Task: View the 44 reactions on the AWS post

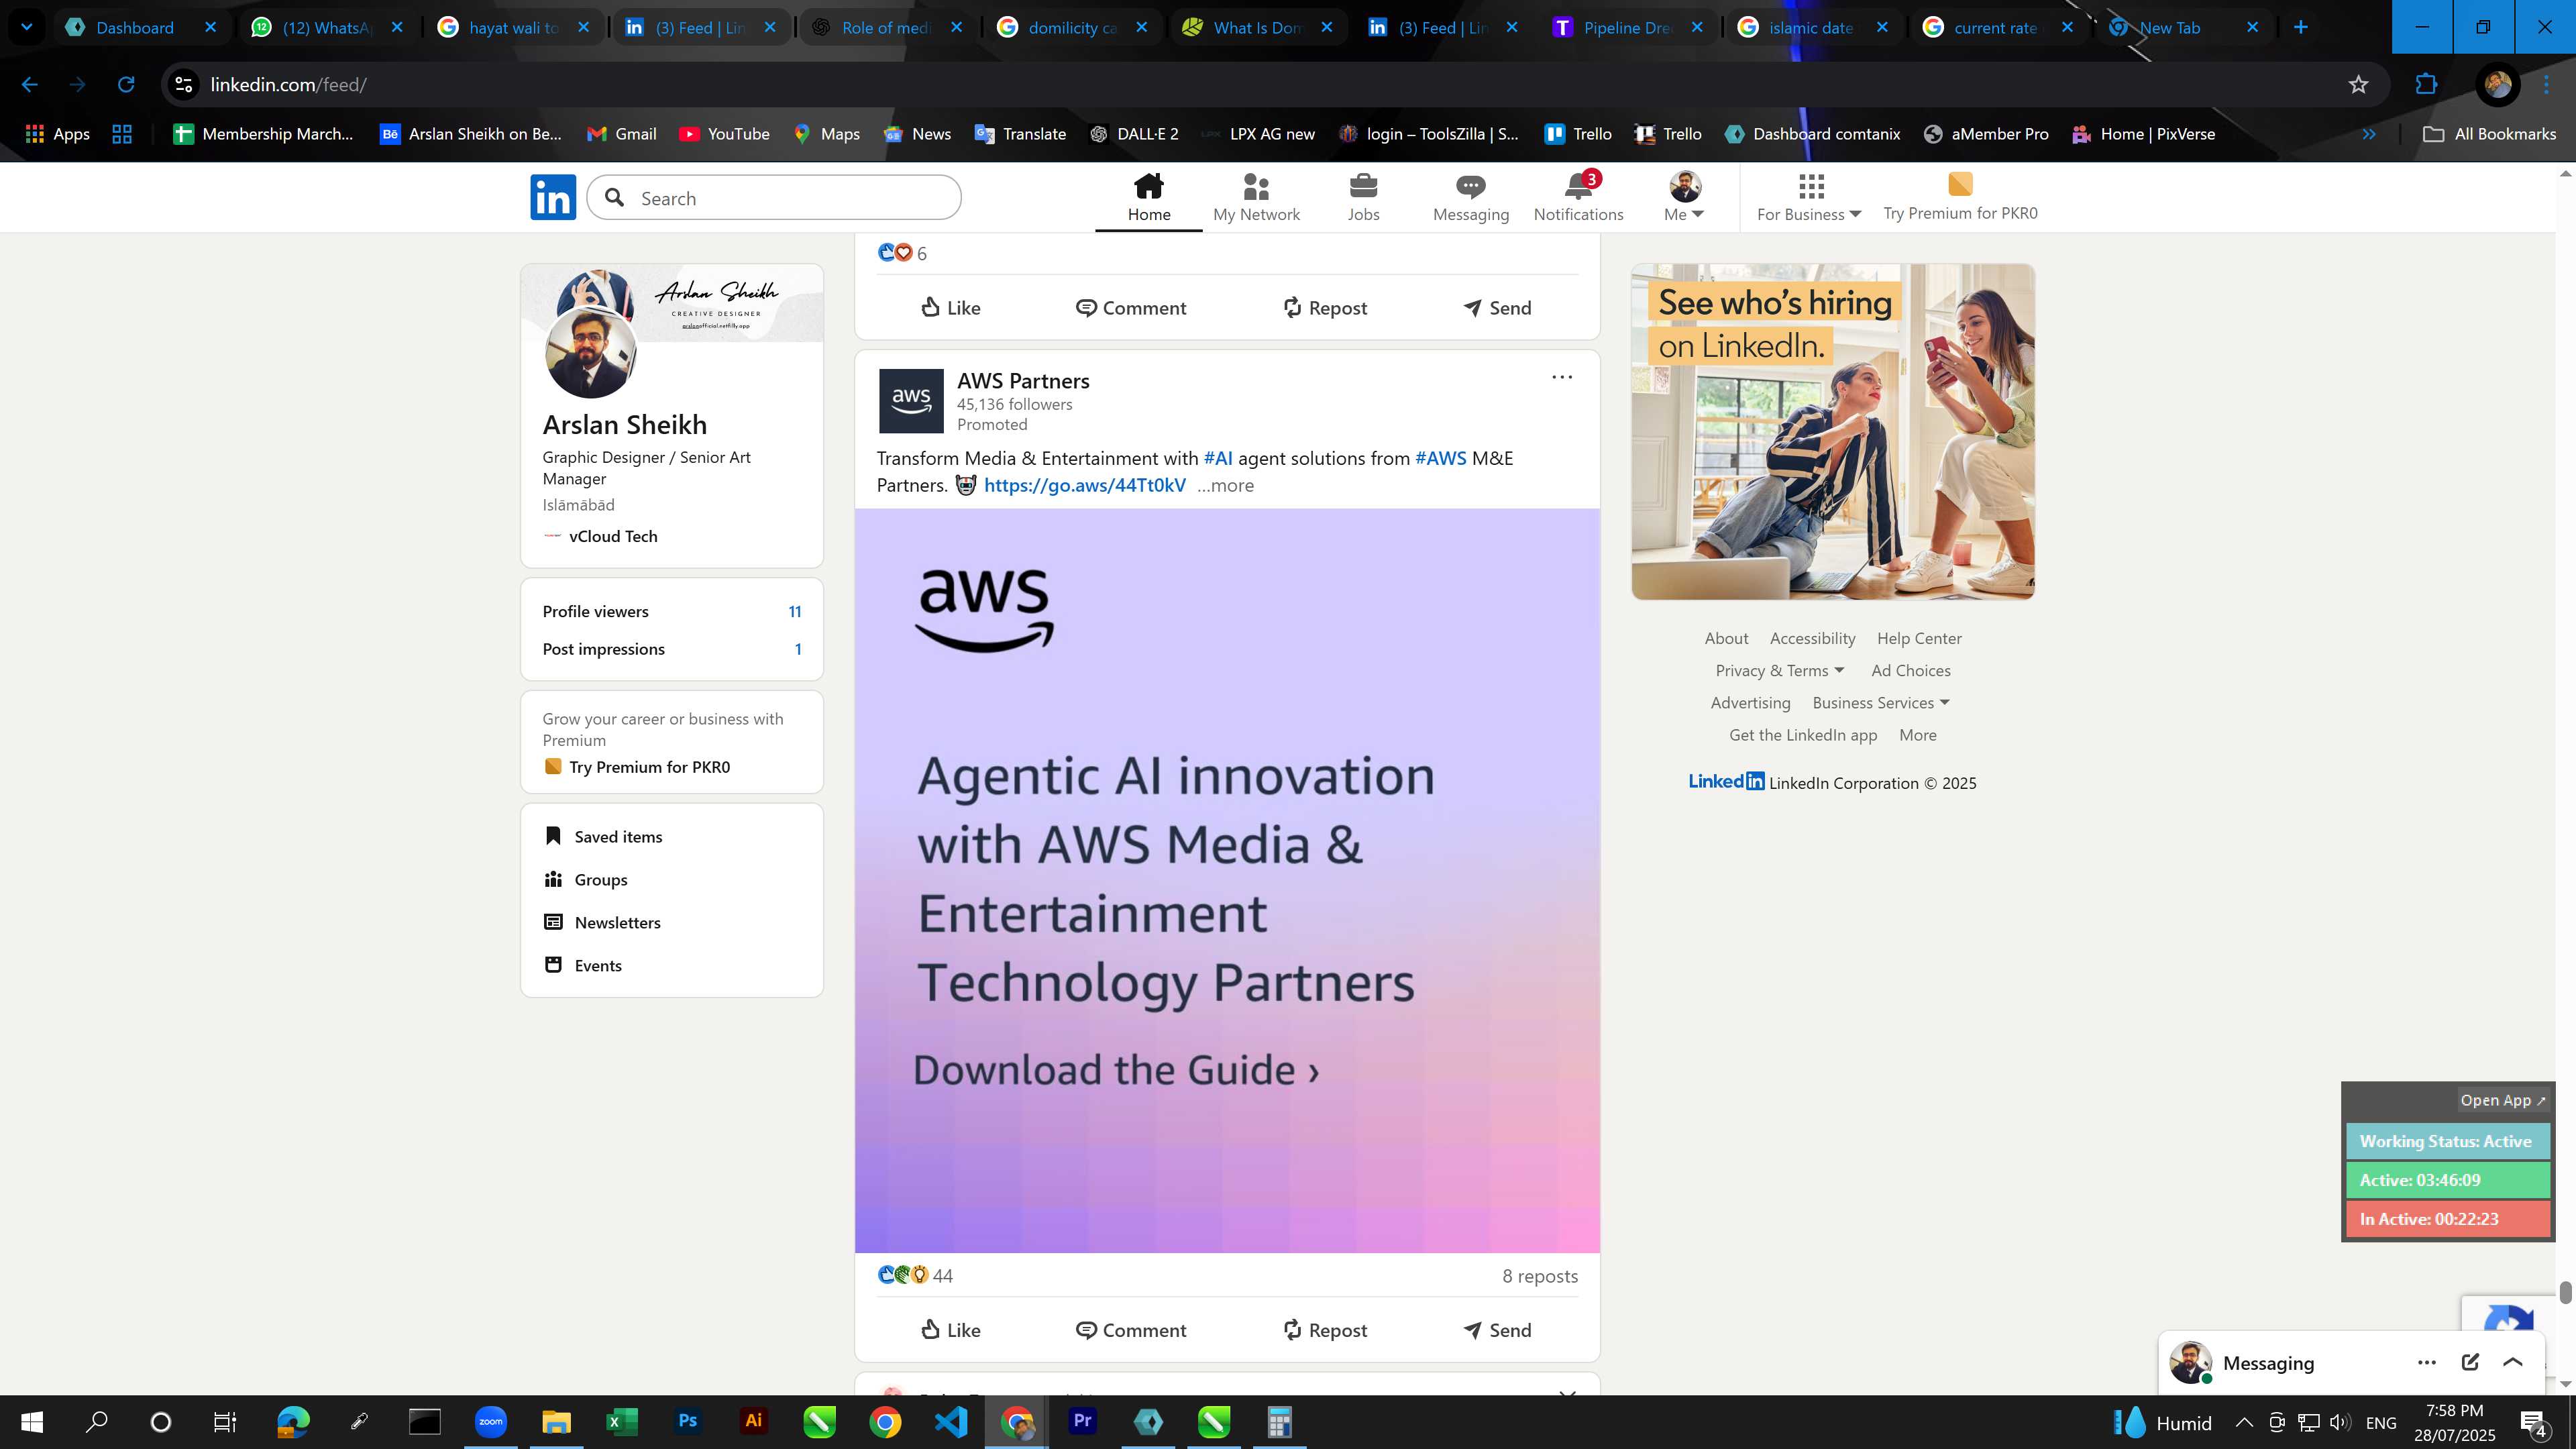Action: 915,1276
